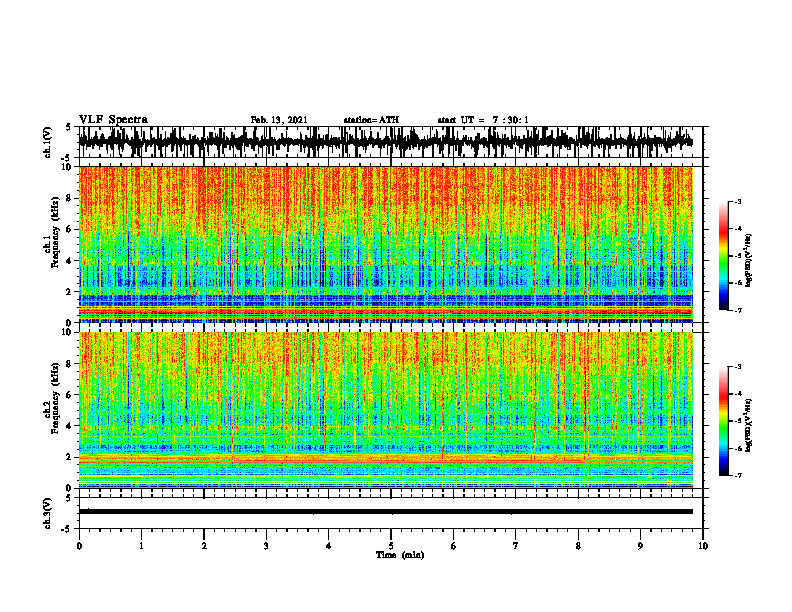Click the time axis tick label "4"
Screen dimensions: 792x612
tap(328, 546)
